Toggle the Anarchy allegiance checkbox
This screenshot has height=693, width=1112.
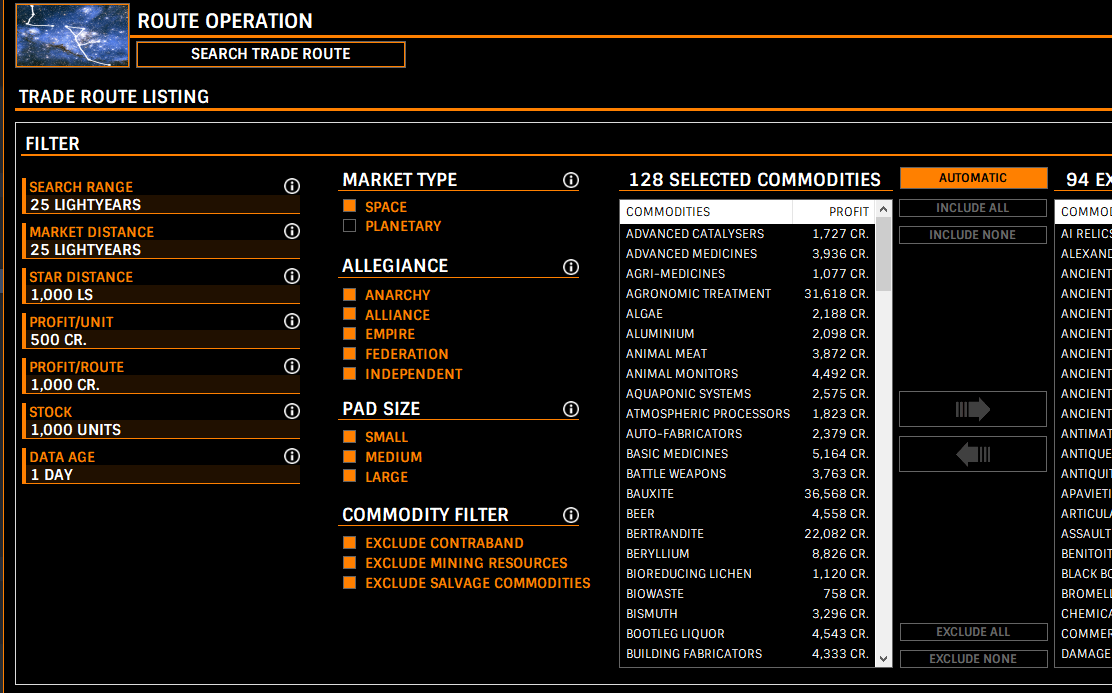(x=350, y=294)
